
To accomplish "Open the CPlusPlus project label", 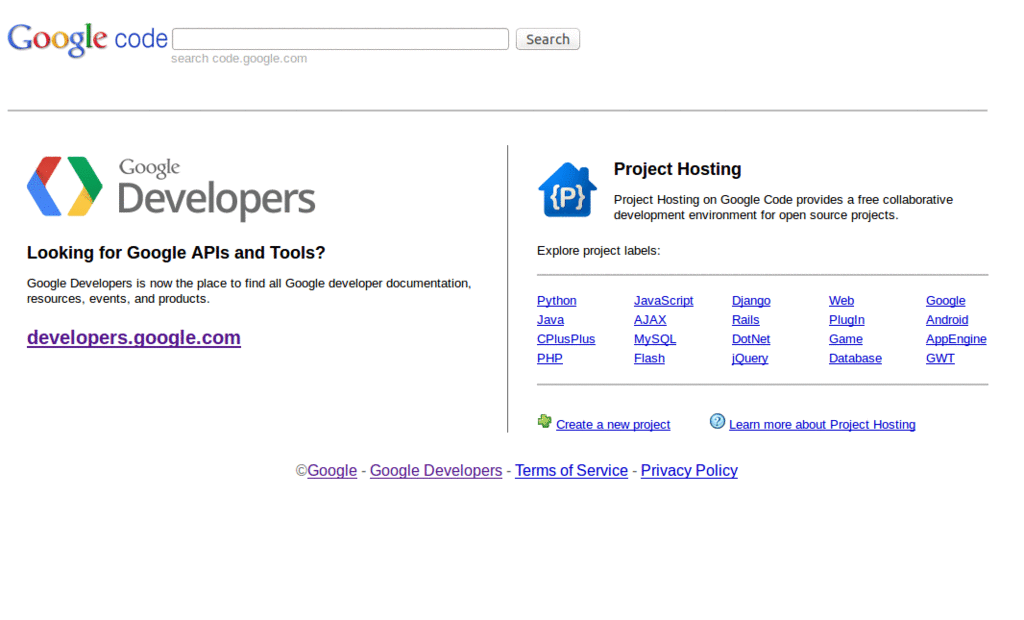I will point(566,339).
